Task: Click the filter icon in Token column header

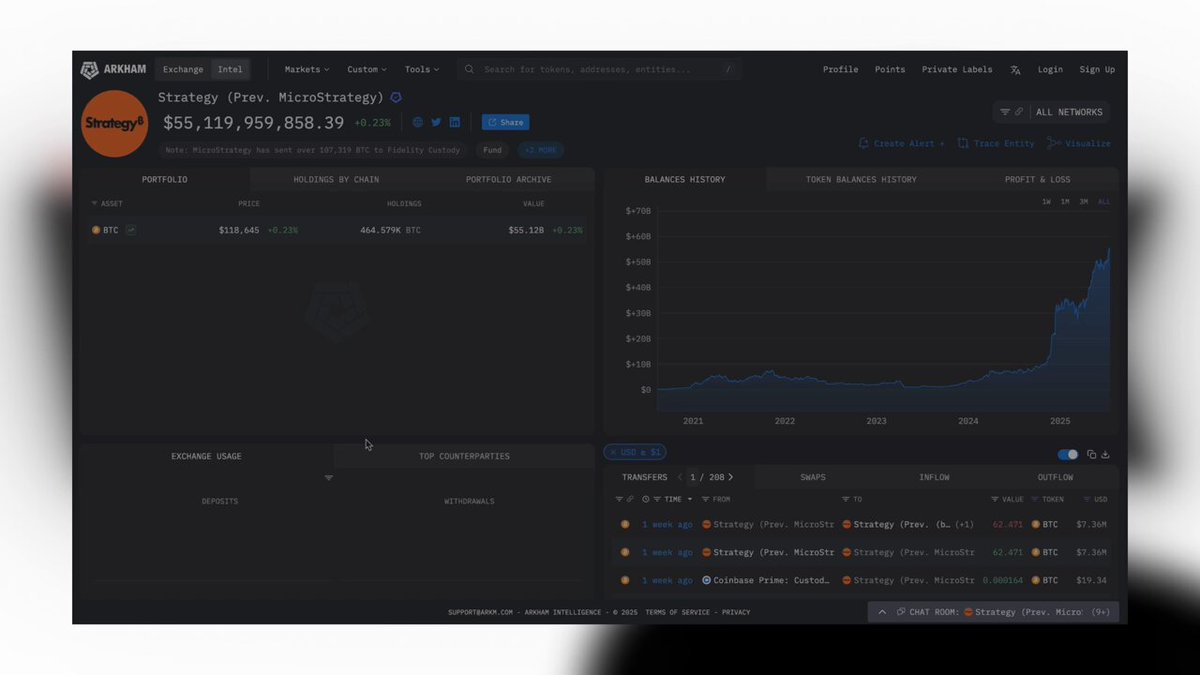Action: [x=1034, y=499]
